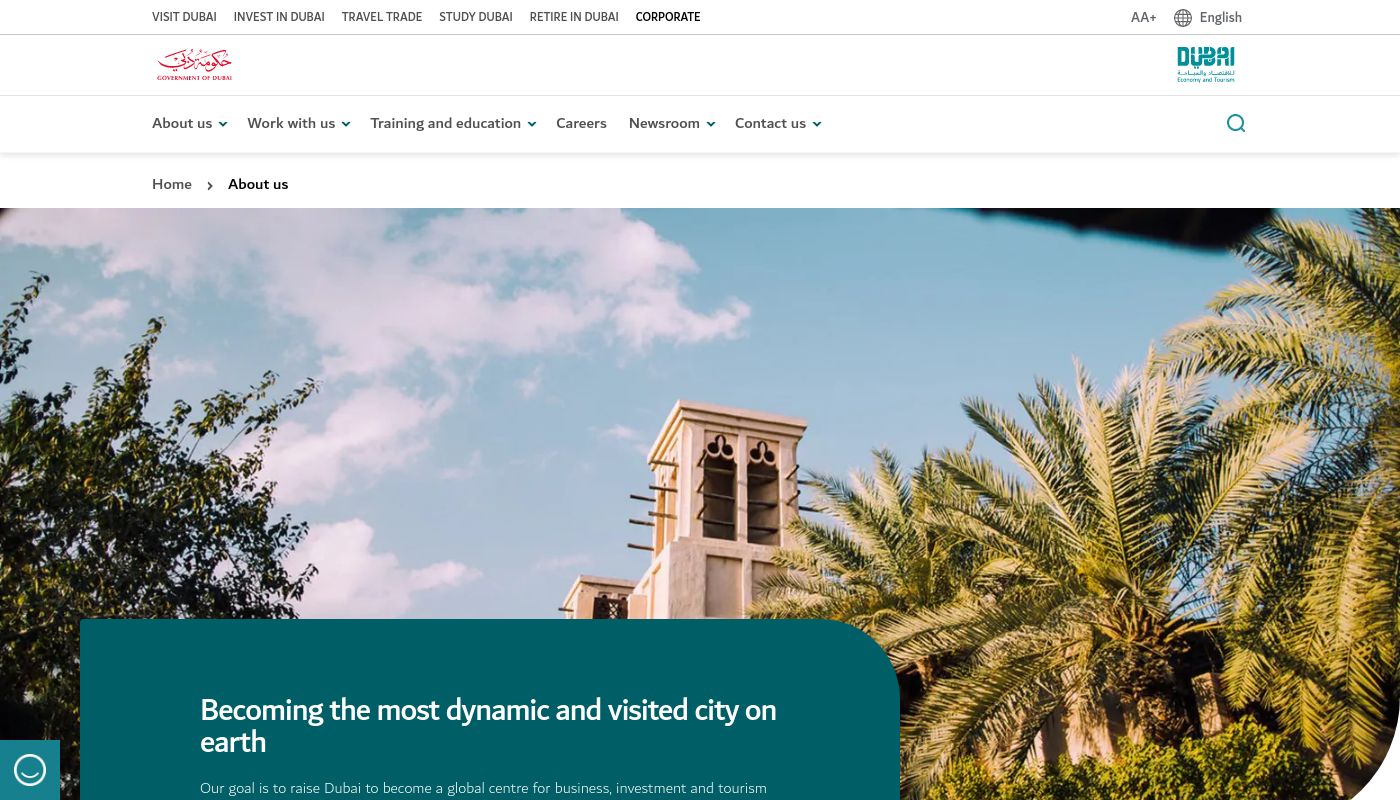Open the TRAVEL TRADE link
This screenshot has width=1400, height=800.
click(382, 17)
